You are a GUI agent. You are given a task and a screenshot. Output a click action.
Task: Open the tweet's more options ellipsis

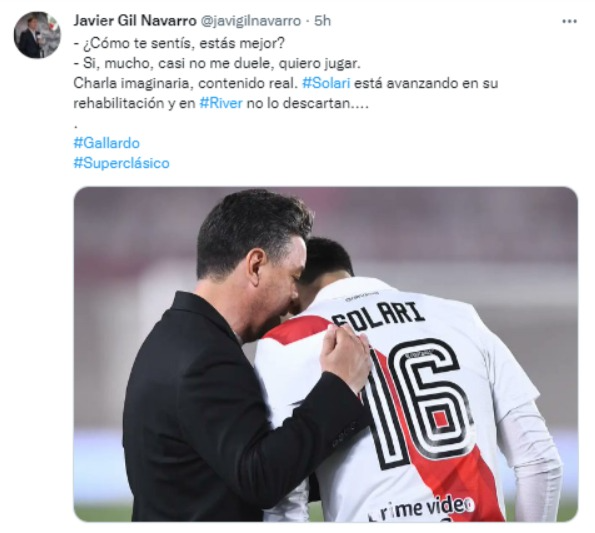tap(569, 21)
